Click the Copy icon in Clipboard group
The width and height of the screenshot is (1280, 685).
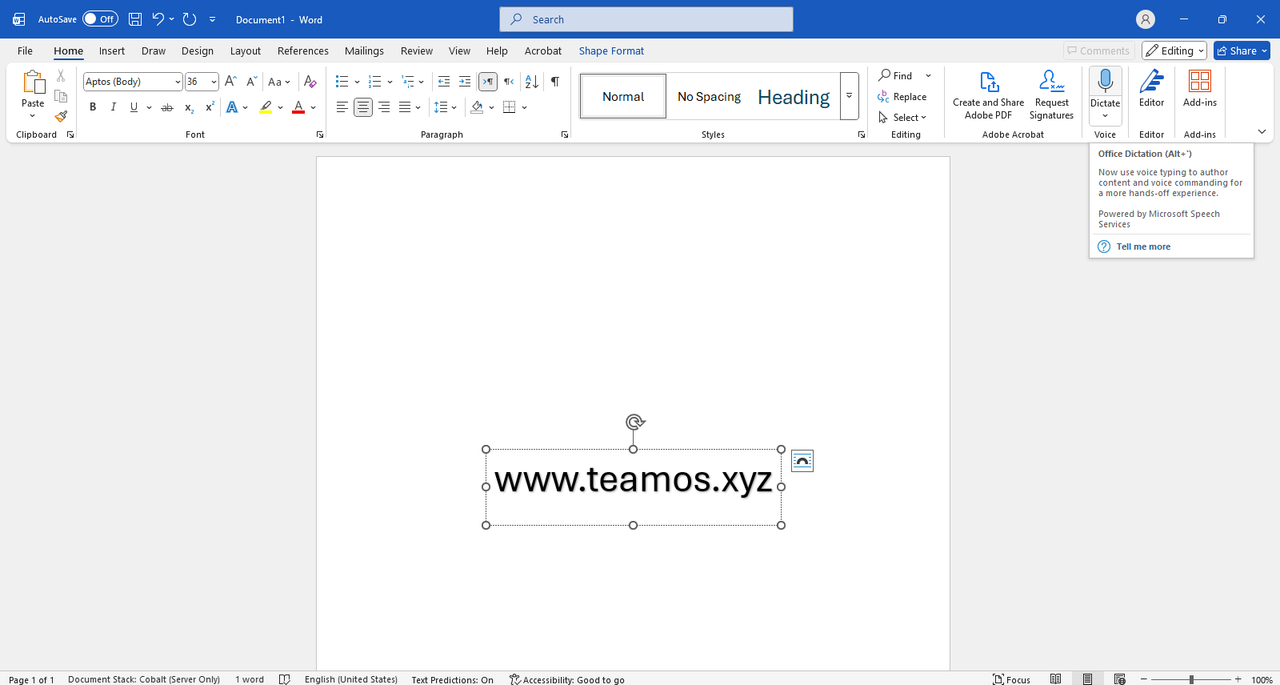[x=61, y=96]
